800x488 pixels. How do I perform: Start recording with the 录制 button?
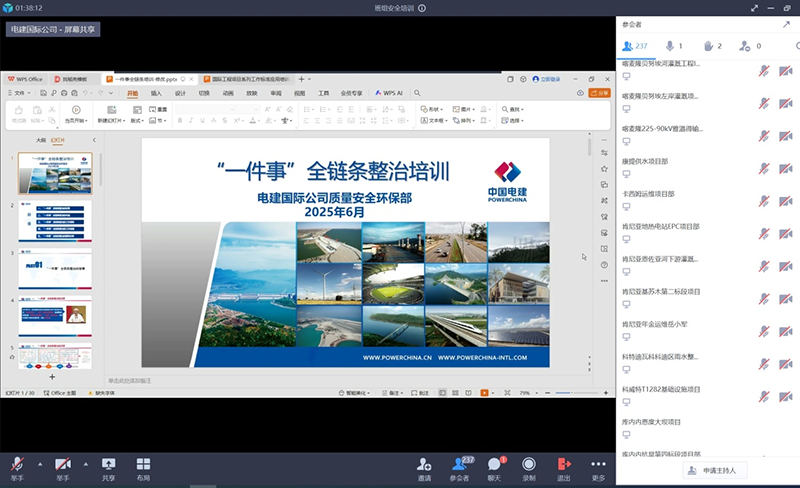point(529,465)
